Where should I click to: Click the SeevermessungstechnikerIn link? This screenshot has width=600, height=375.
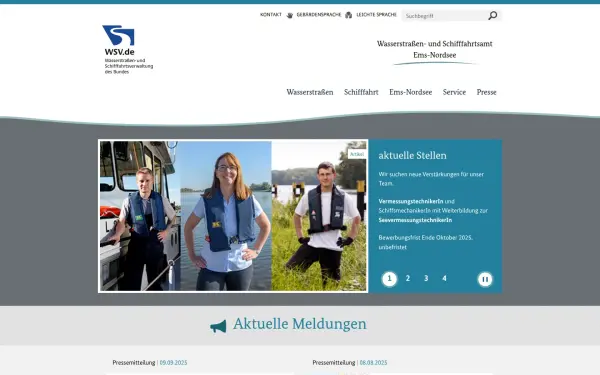tap(415, 220)
